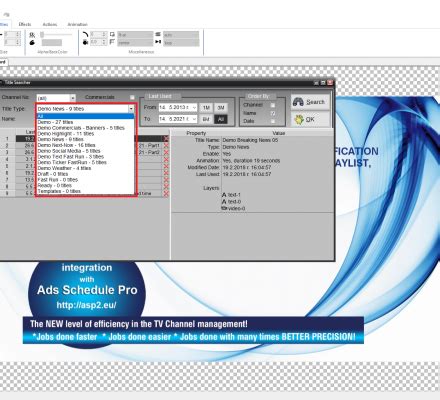Screen dimensions: 440x400
Task: Delete row 4 with red X icon
Action: (166, 159)
